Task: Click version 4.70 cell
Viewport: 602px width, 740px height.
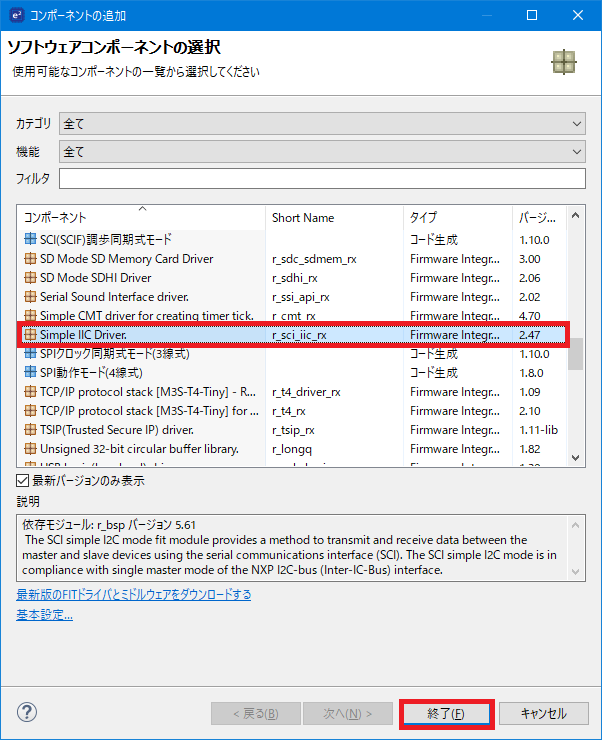Action: 529,315
